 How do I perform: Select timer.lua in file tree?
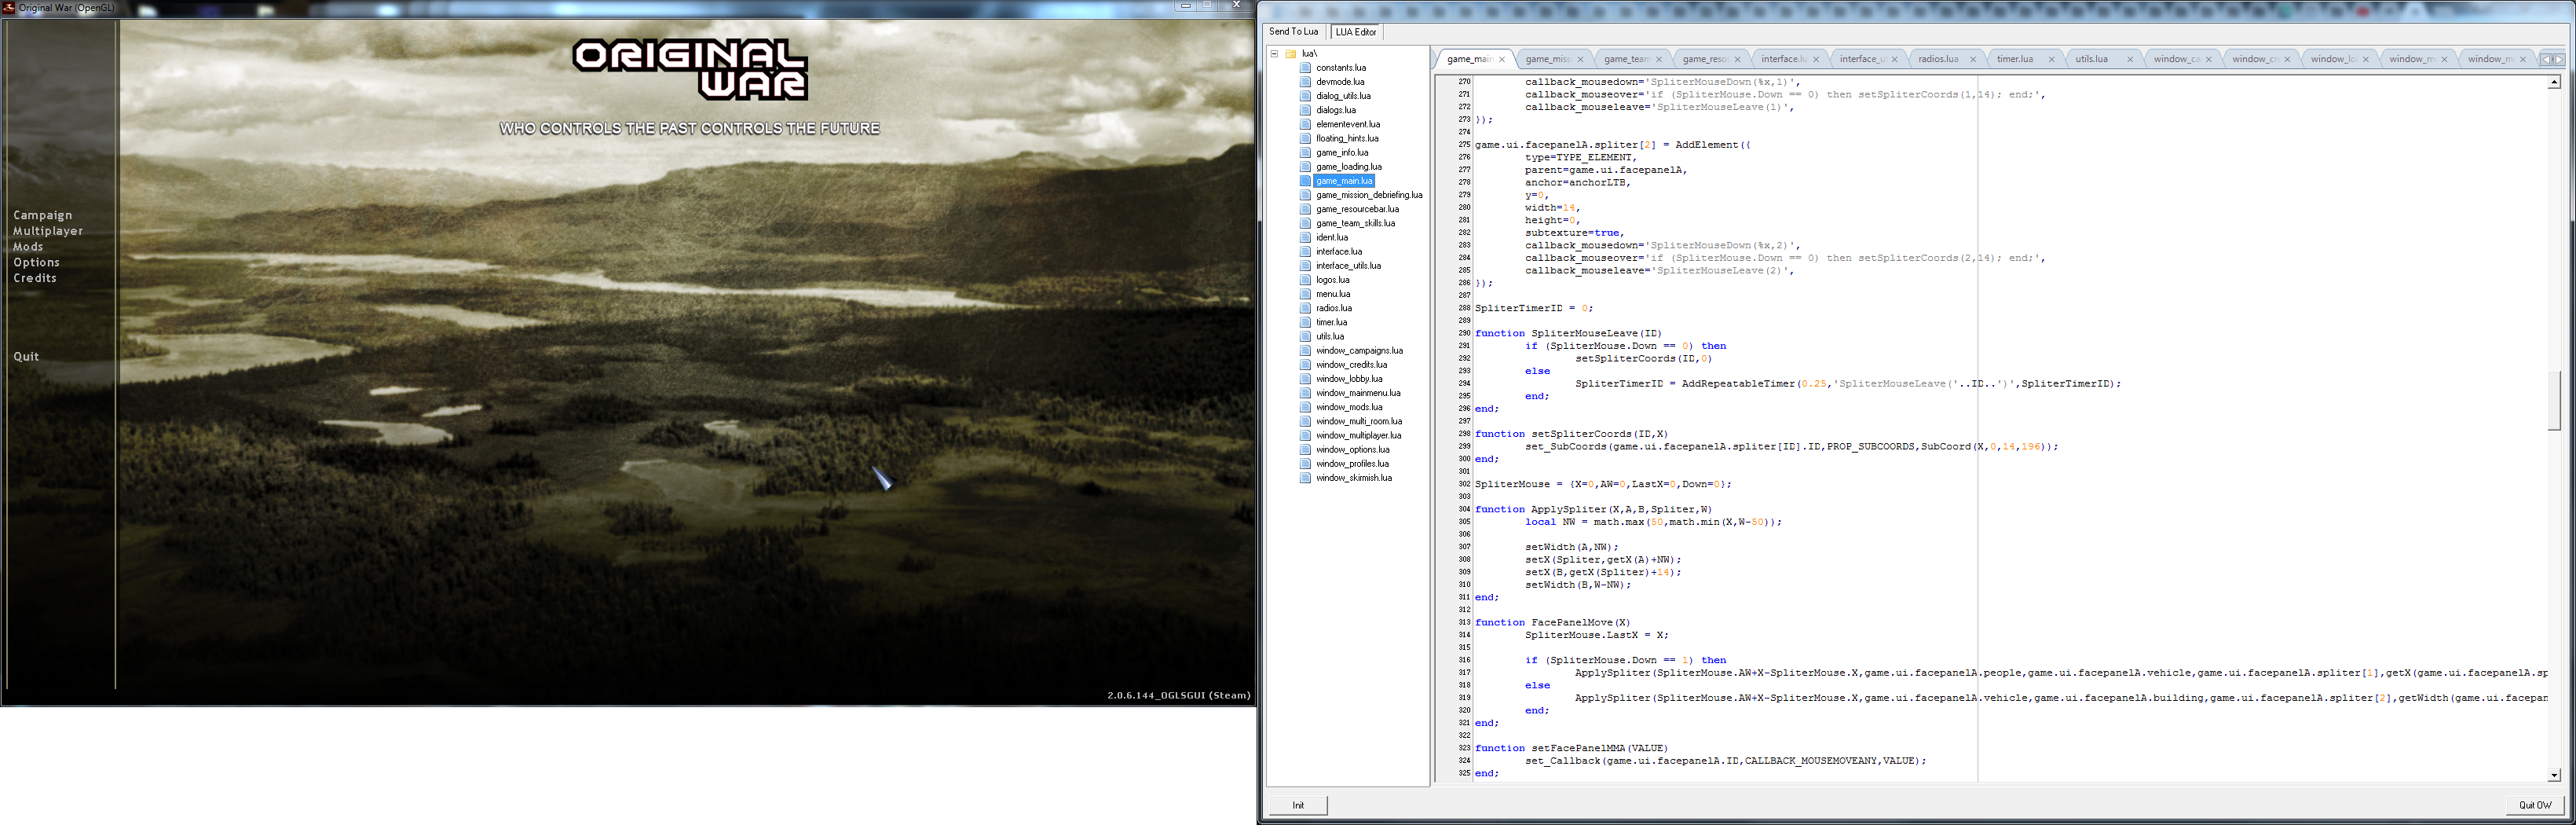(1331, 322)
